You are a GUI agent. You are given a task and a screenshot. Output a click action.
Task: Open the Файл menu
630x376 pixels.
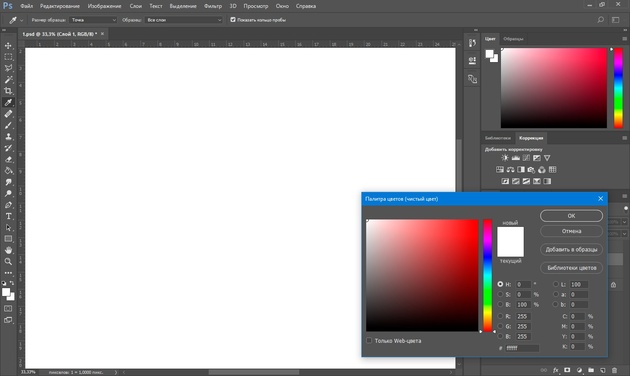click(x=27, y=6)
